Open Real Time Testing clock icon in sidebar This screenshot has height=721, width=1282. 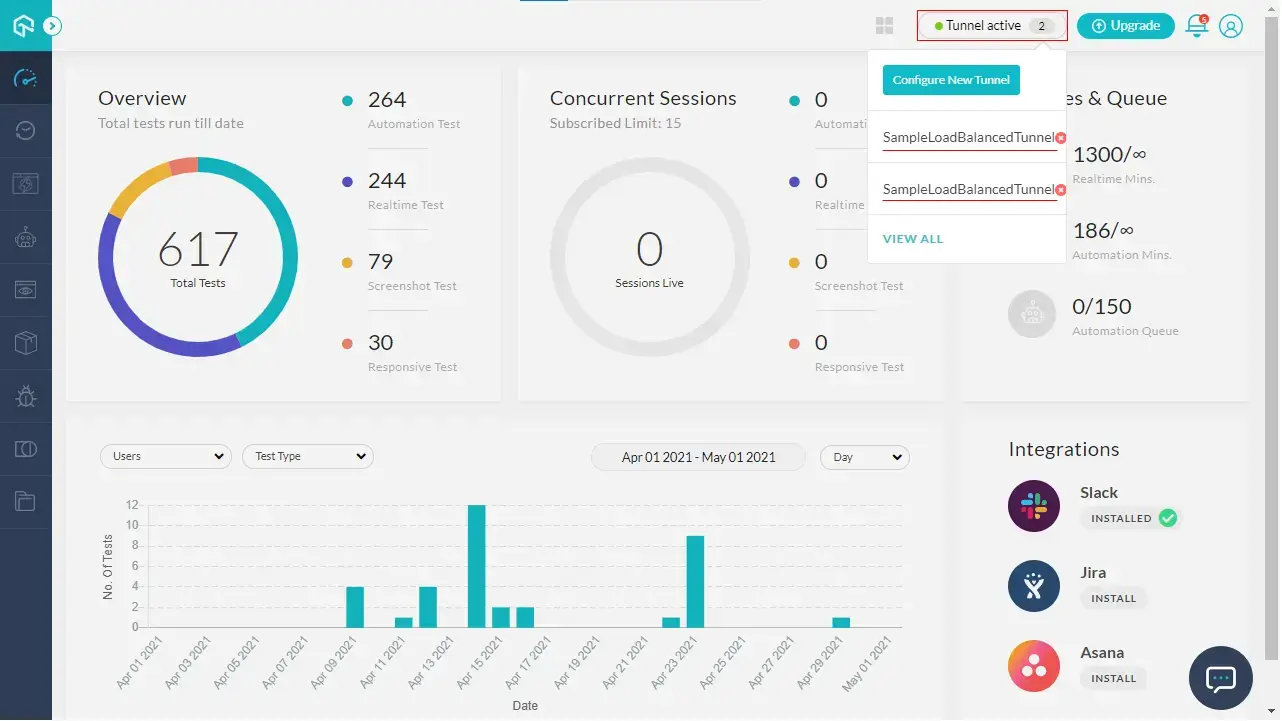pos(26,131)
